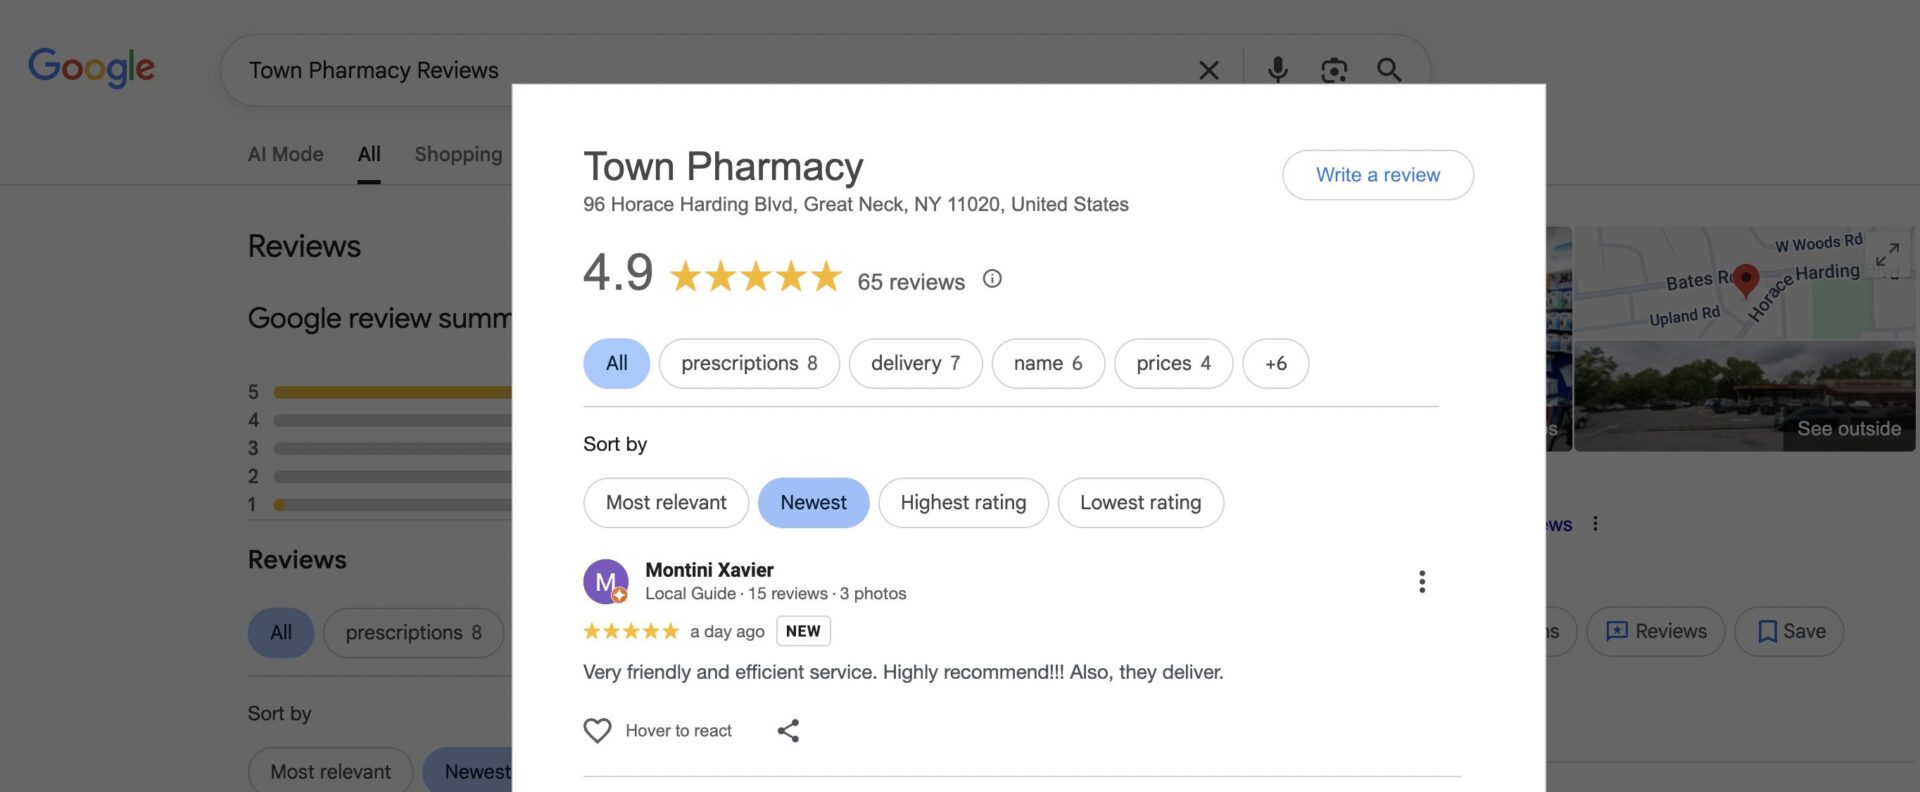Share Montini Xavier's review
The height and width of the screenshot is (792, 1920).
(788, 731)
